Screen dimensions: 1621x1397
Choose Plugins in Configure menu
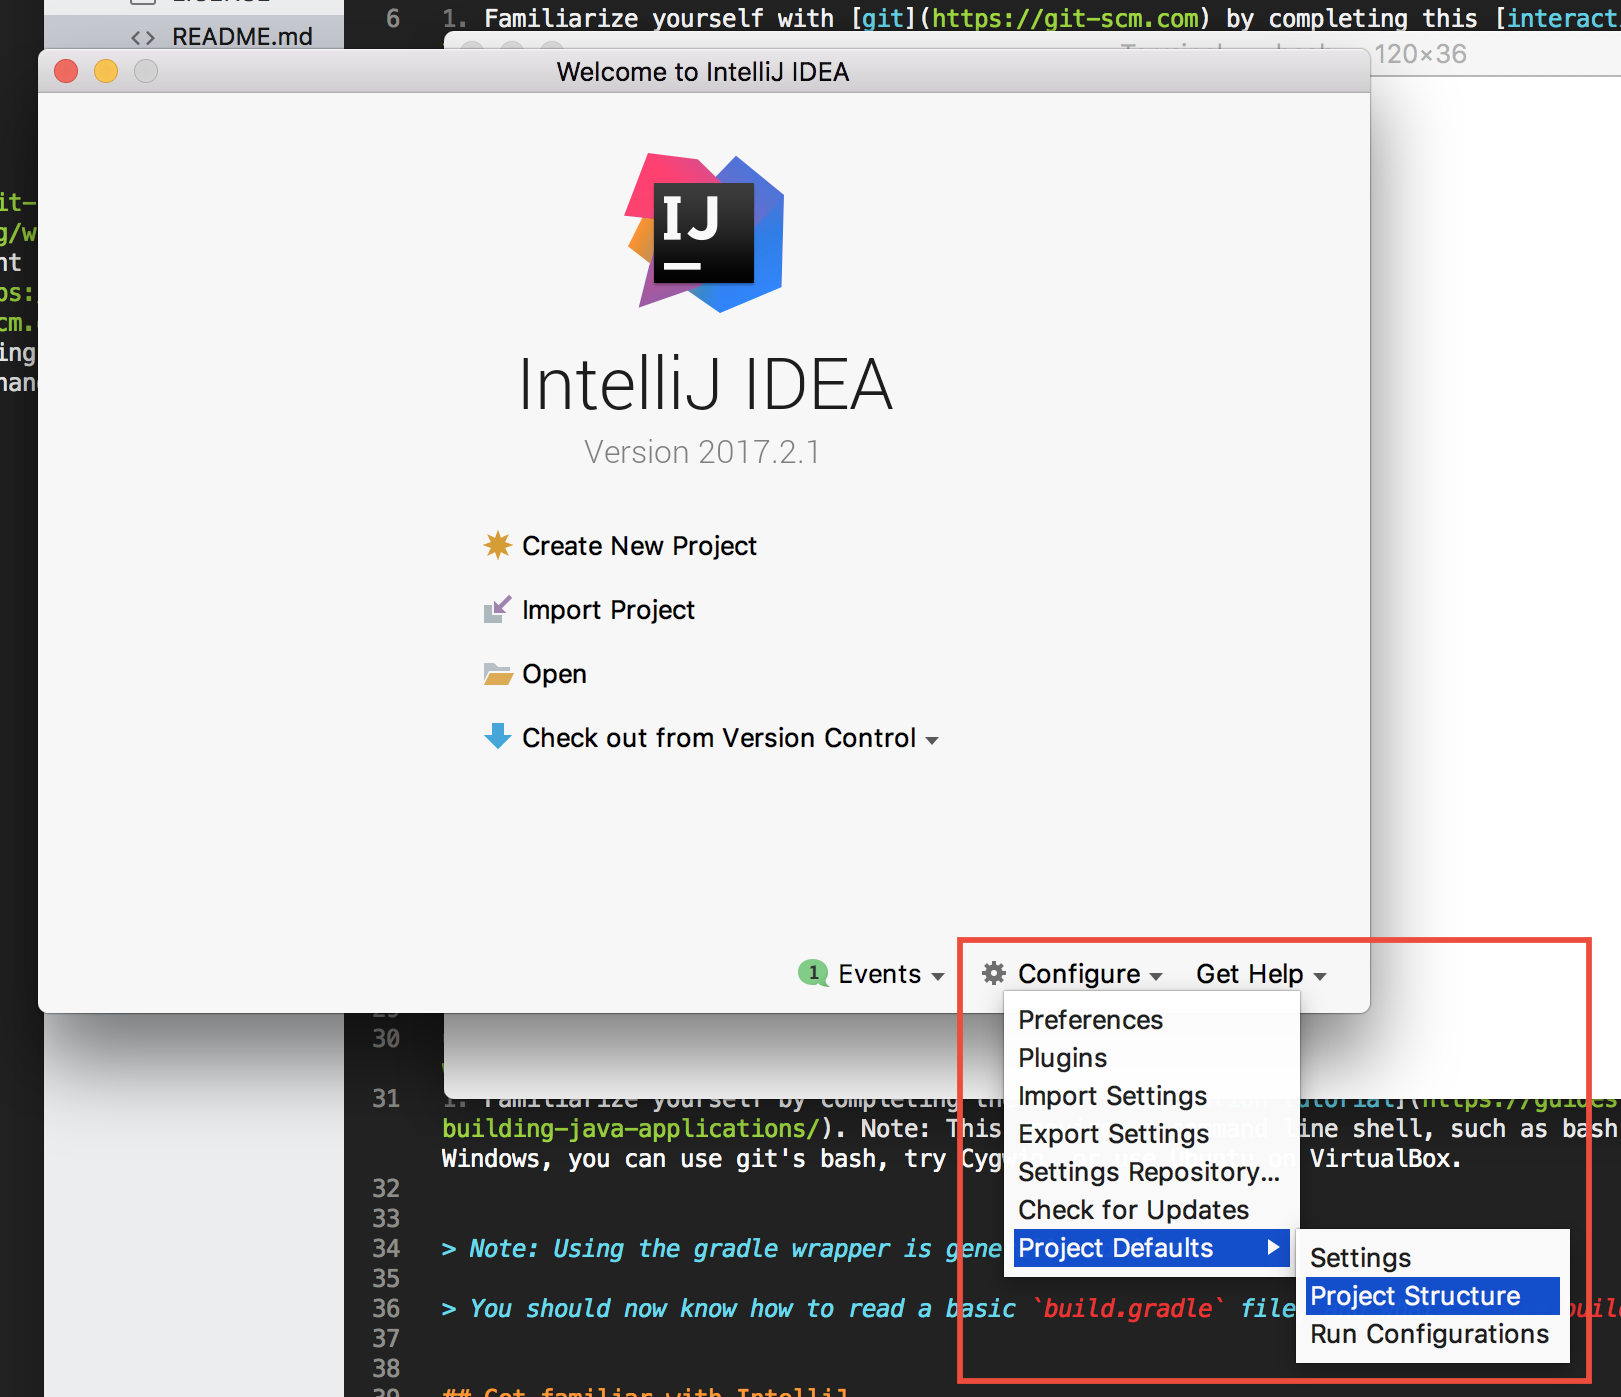coord(1150,1058)
